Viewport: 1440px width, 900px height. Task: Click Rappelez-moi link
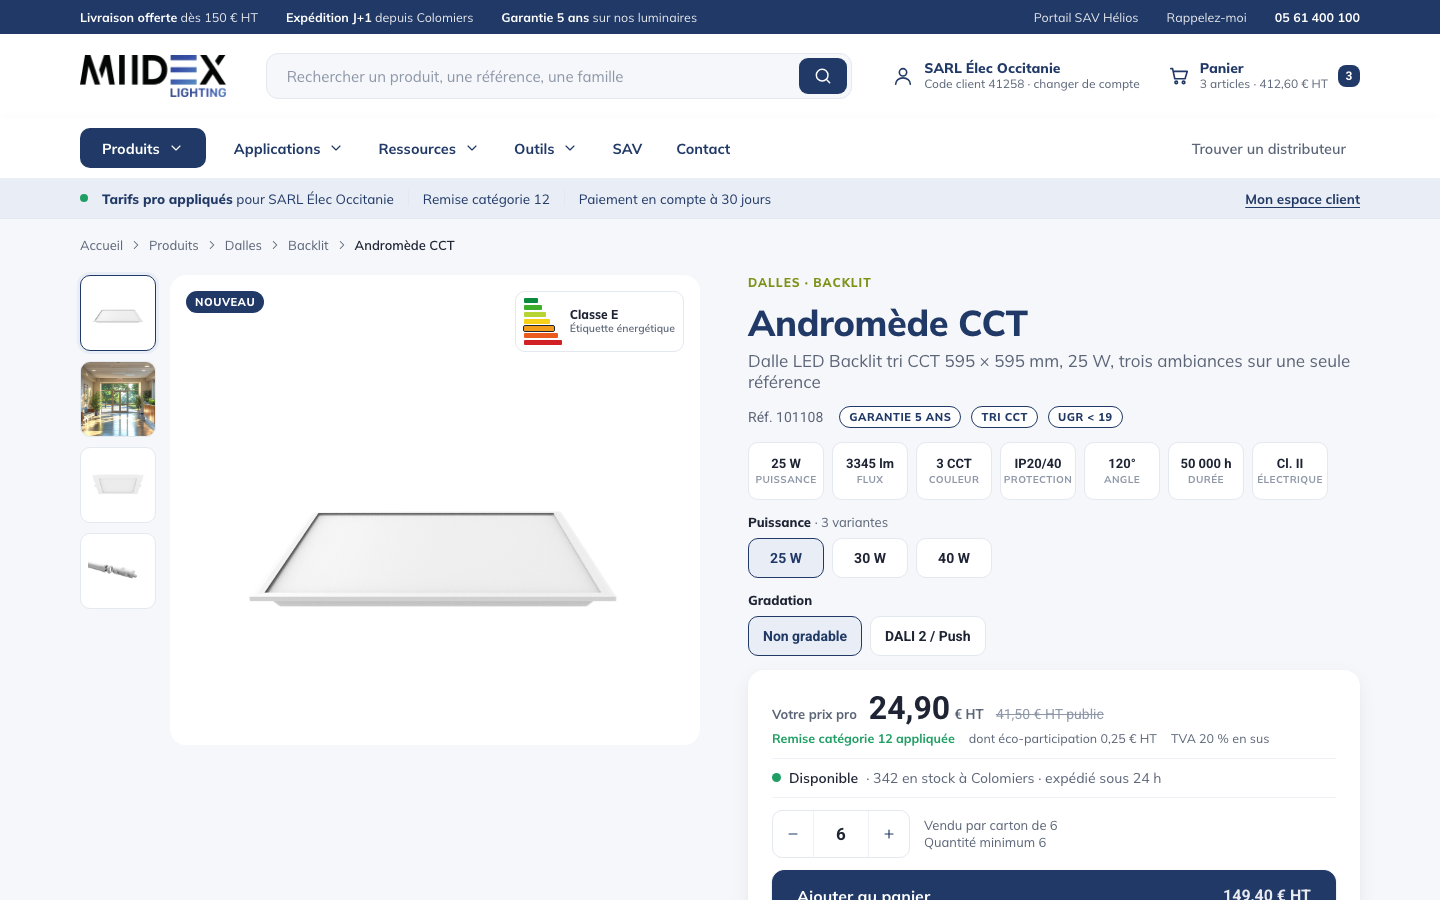[1206, 17]
